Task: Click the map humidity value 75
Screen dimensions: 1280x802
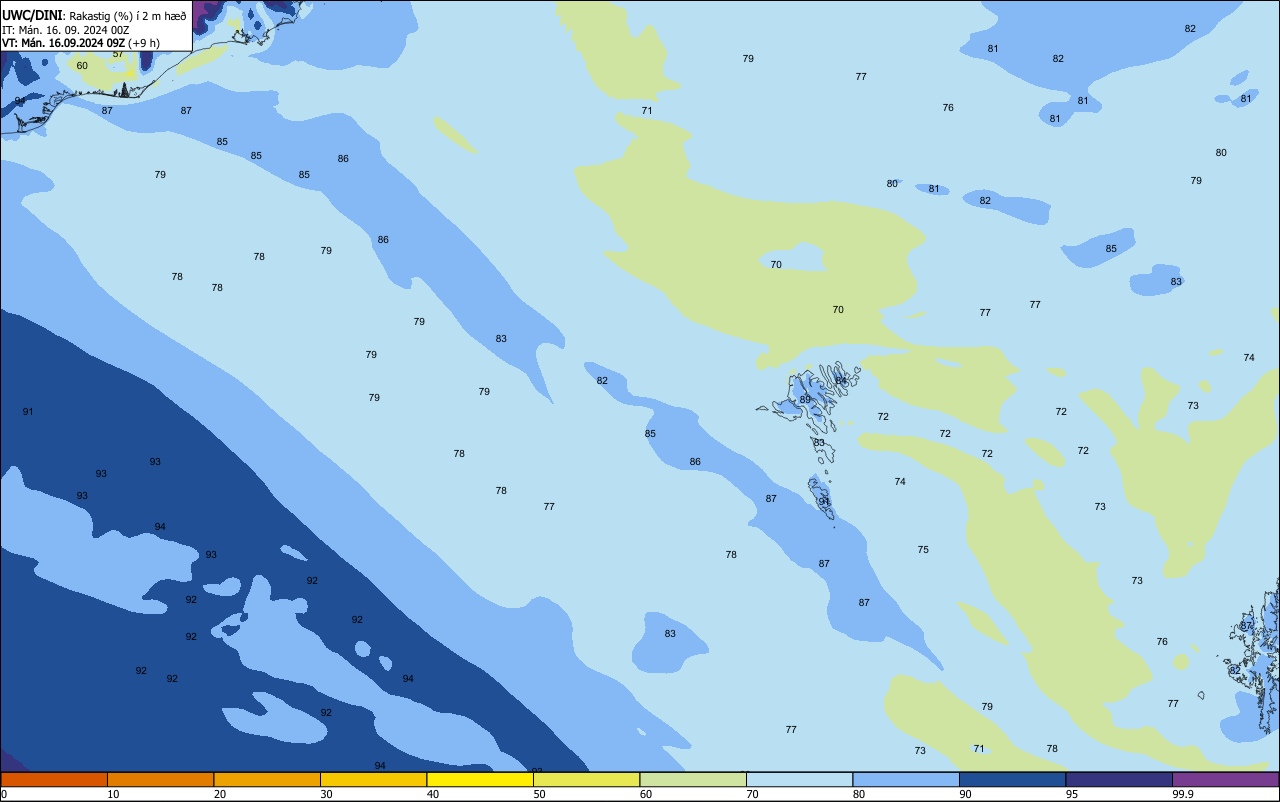Action: tap(923, 550)
